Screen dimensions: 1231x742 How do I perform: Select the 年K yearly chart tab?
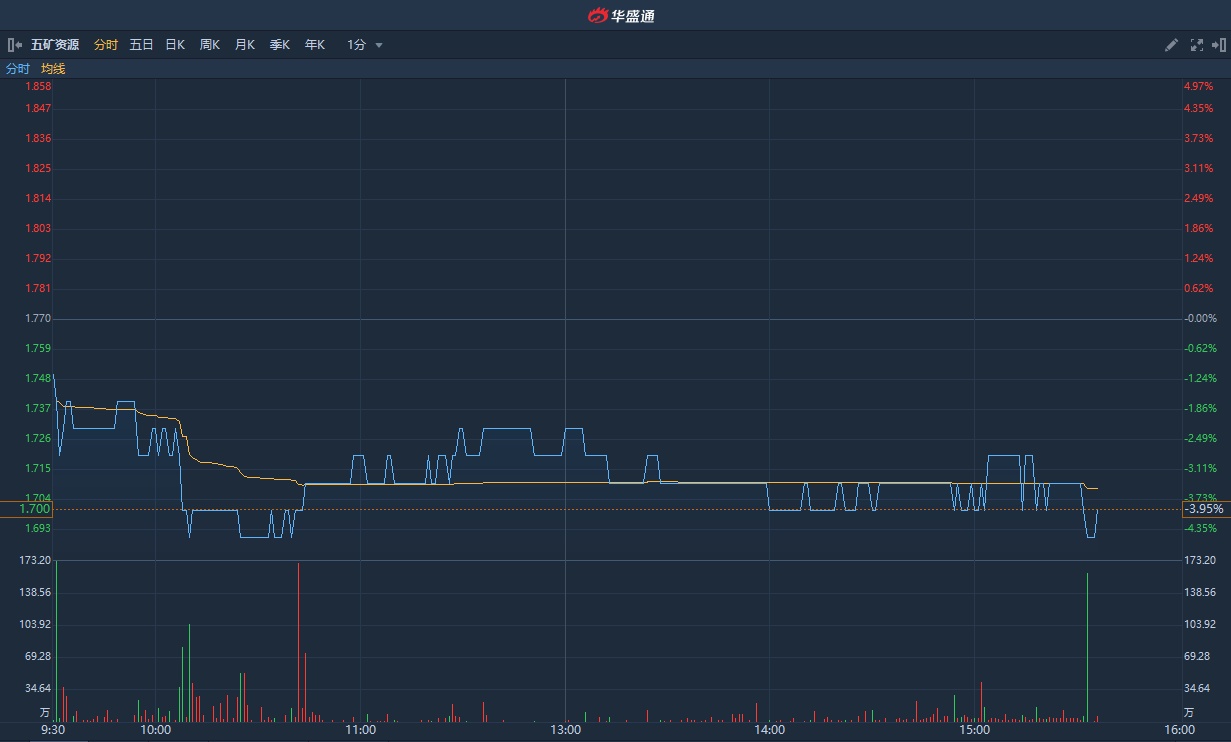(315, 45)
